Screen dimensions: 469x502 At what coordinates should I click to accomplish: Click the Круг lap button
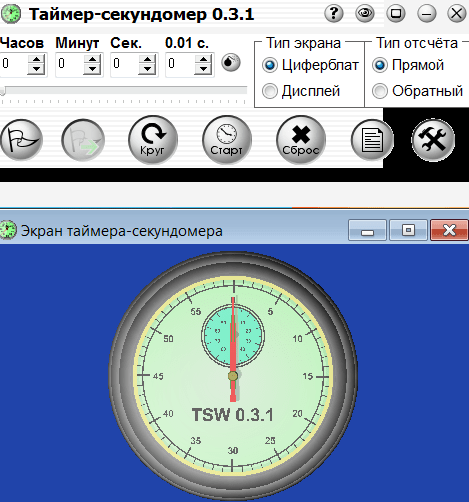tap(153, 140)
